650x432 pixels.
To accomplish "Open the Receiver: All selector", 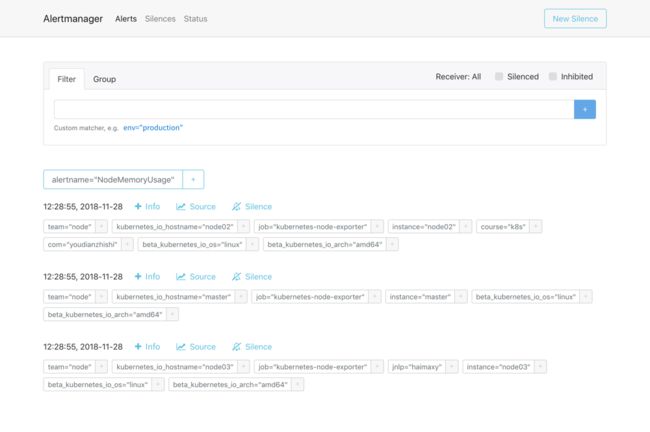I will tap(458, 76).
